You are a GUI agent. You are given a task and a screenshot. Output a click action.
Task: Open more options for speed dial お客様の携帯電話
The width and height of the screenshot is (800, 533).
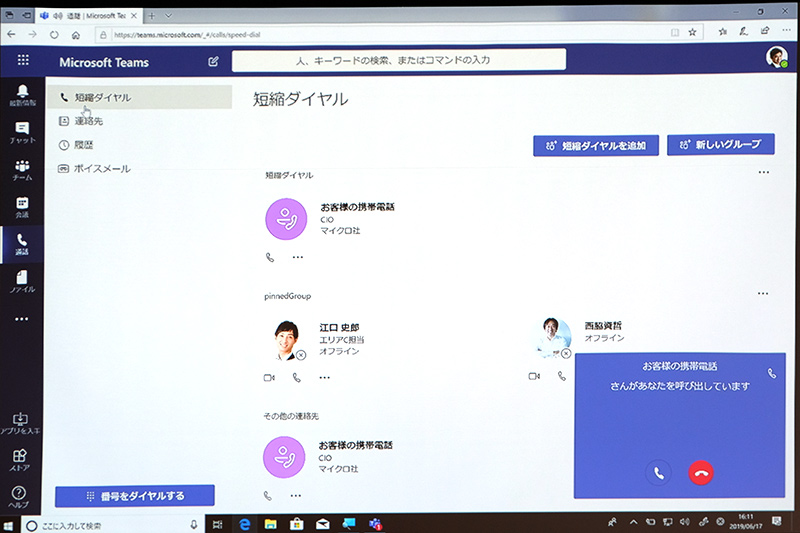point(298,257)
